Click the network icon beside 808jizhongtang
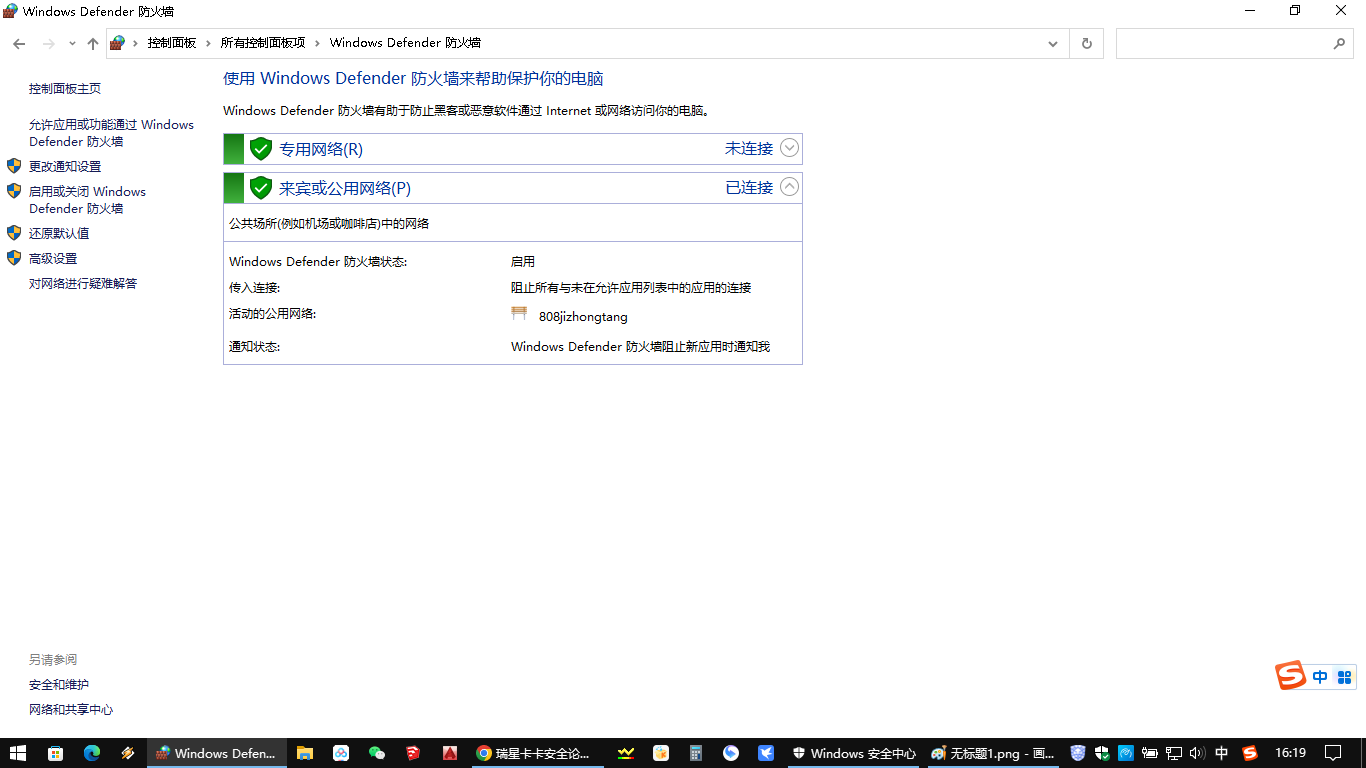This screenshot has width=1366, height=768. tap(519, 314)
